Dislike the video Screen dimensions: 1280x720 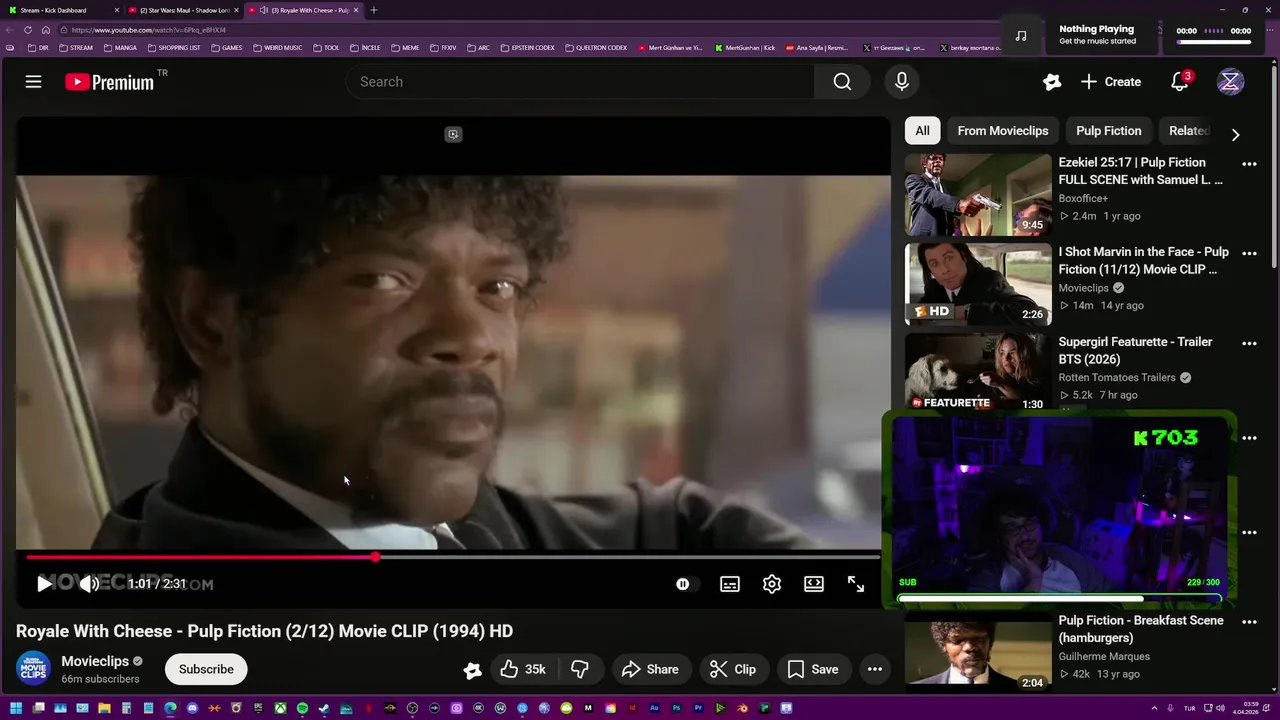[580, 669]
